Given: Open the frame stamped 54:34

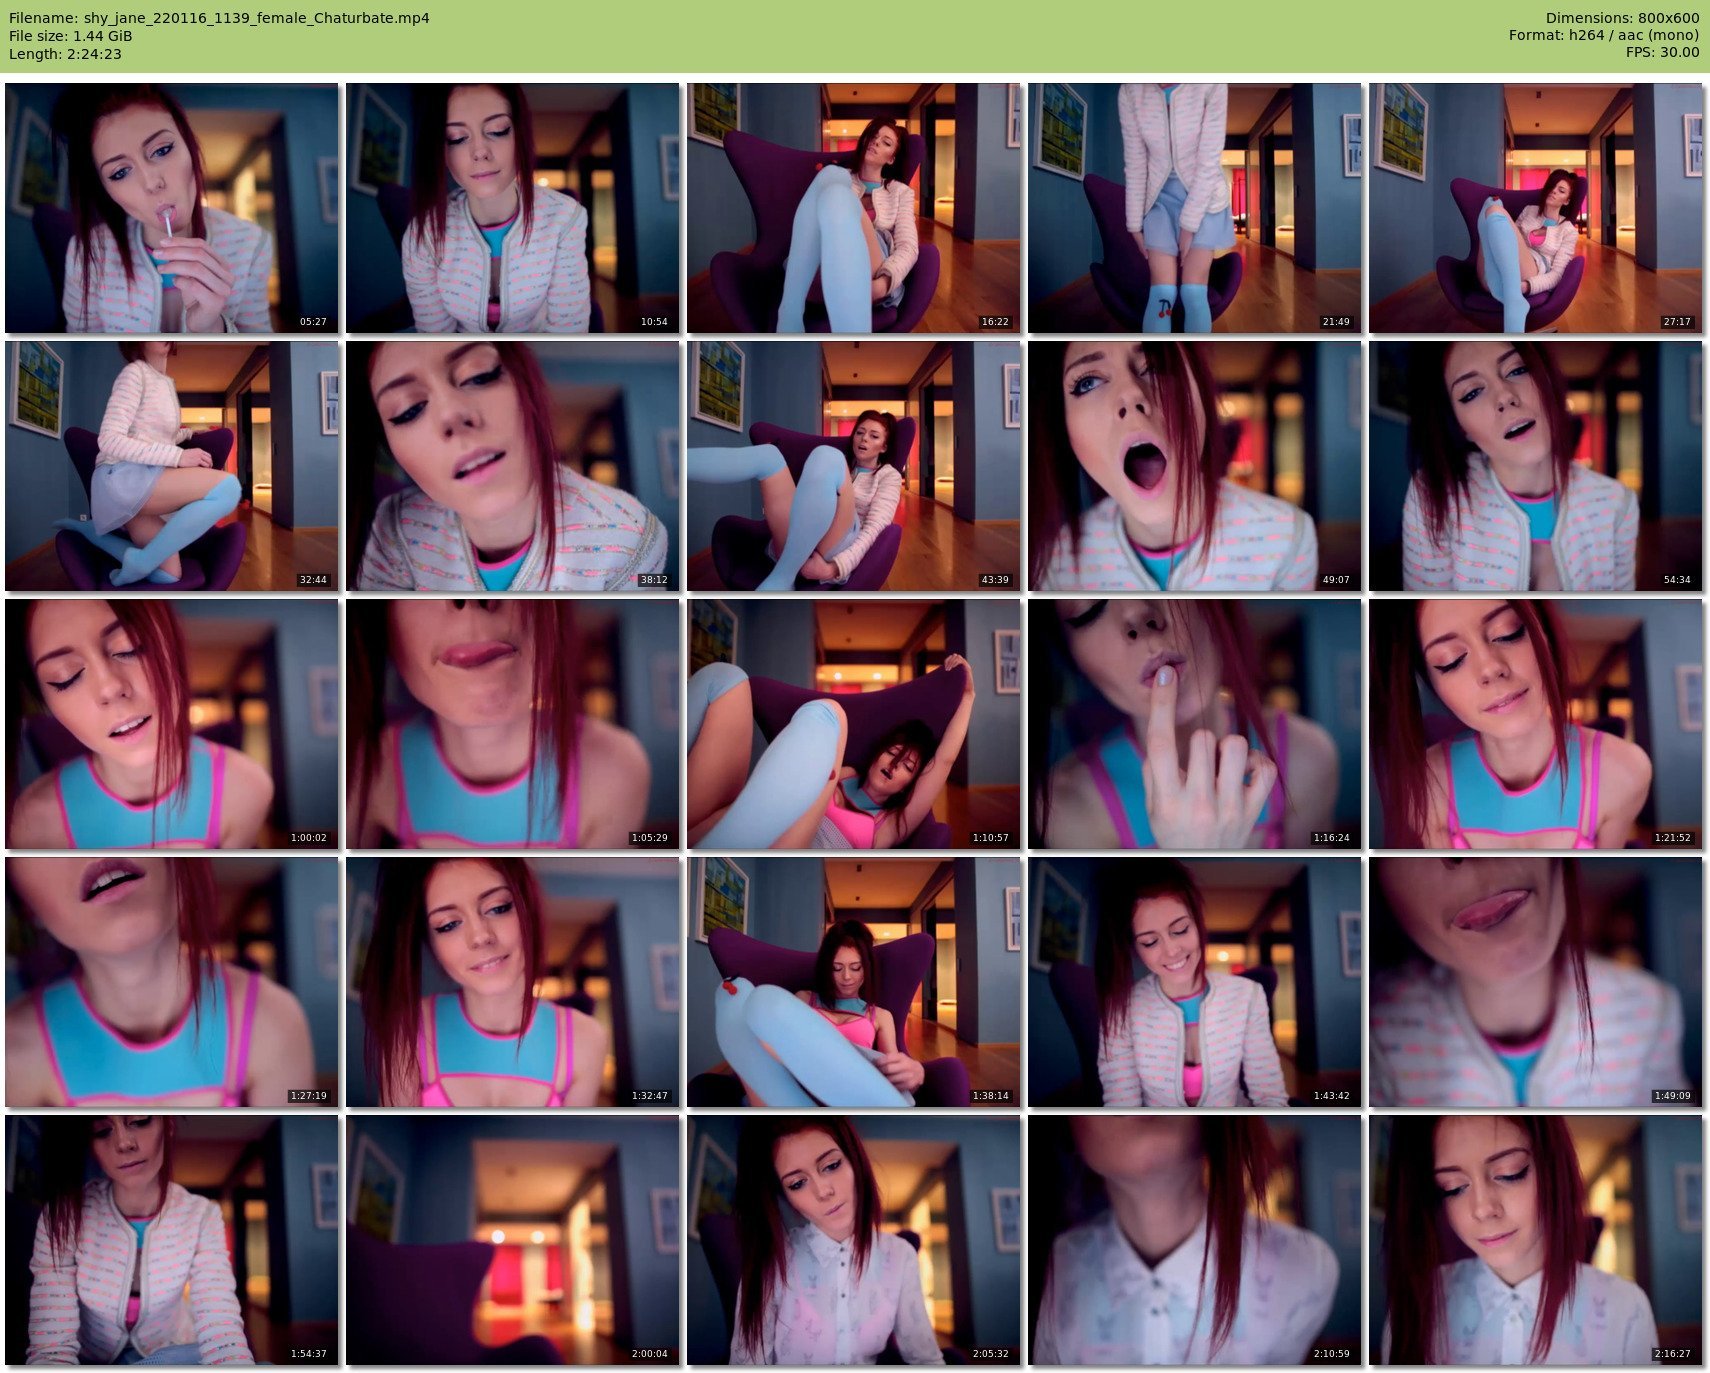Looking at the screenshot, I should click(1536, 466).
